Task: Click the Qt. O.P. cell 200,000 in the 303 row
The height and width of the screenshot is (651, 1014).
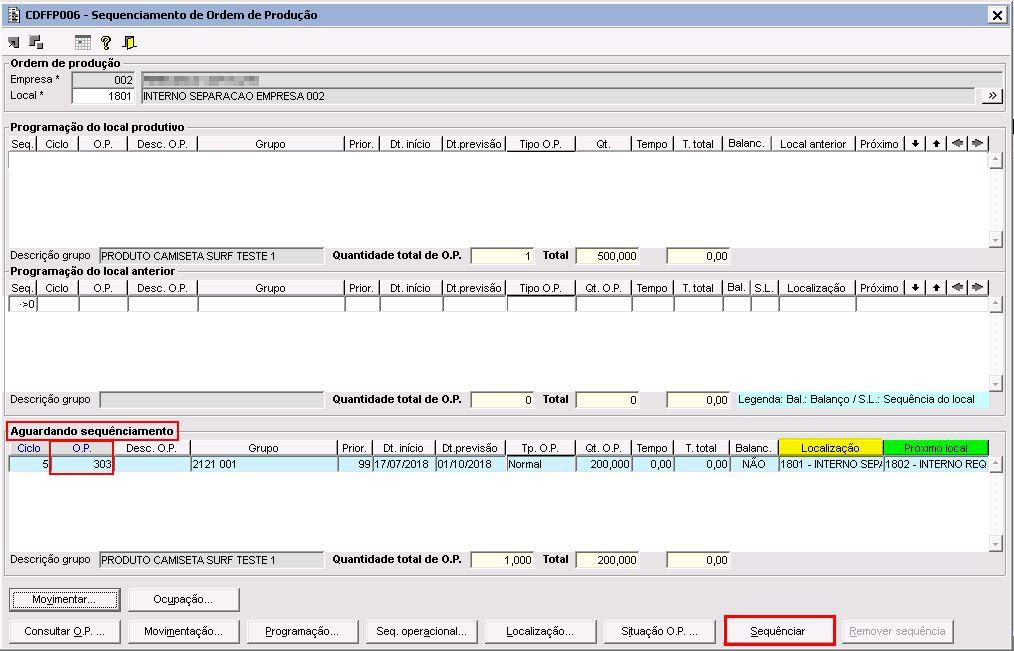Action: click(603, 464)
